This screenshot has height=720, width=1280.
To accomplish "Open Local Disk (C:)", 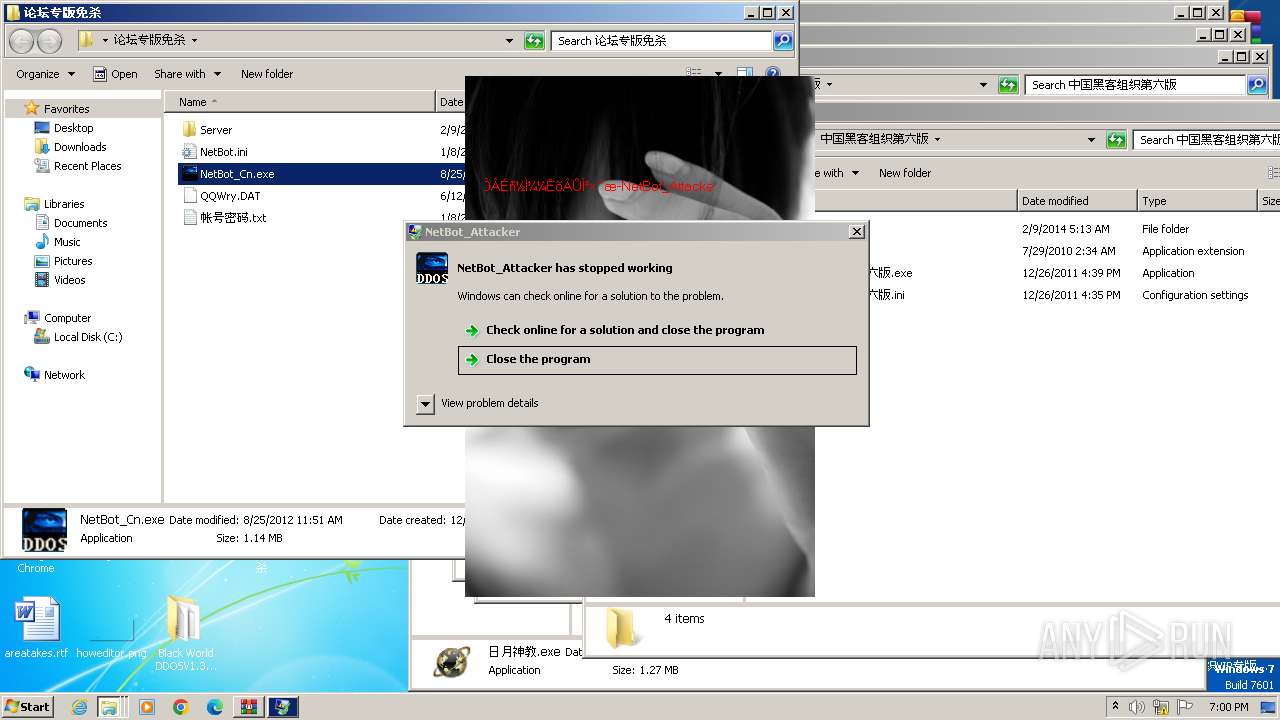I will click(x=88, y=337).
